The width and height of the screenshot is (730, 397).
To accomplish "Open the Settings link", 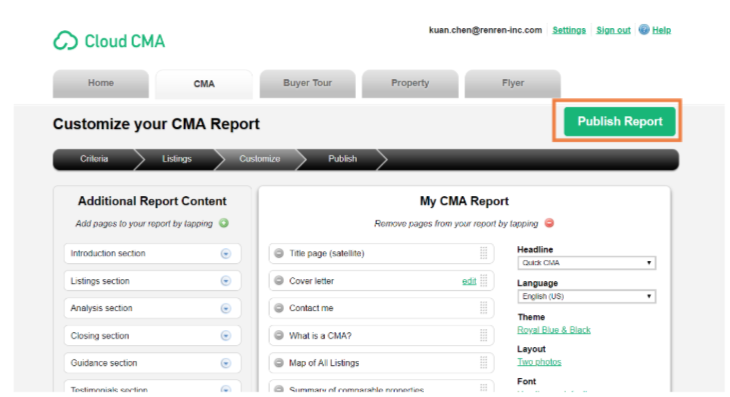I will [569, 30].
